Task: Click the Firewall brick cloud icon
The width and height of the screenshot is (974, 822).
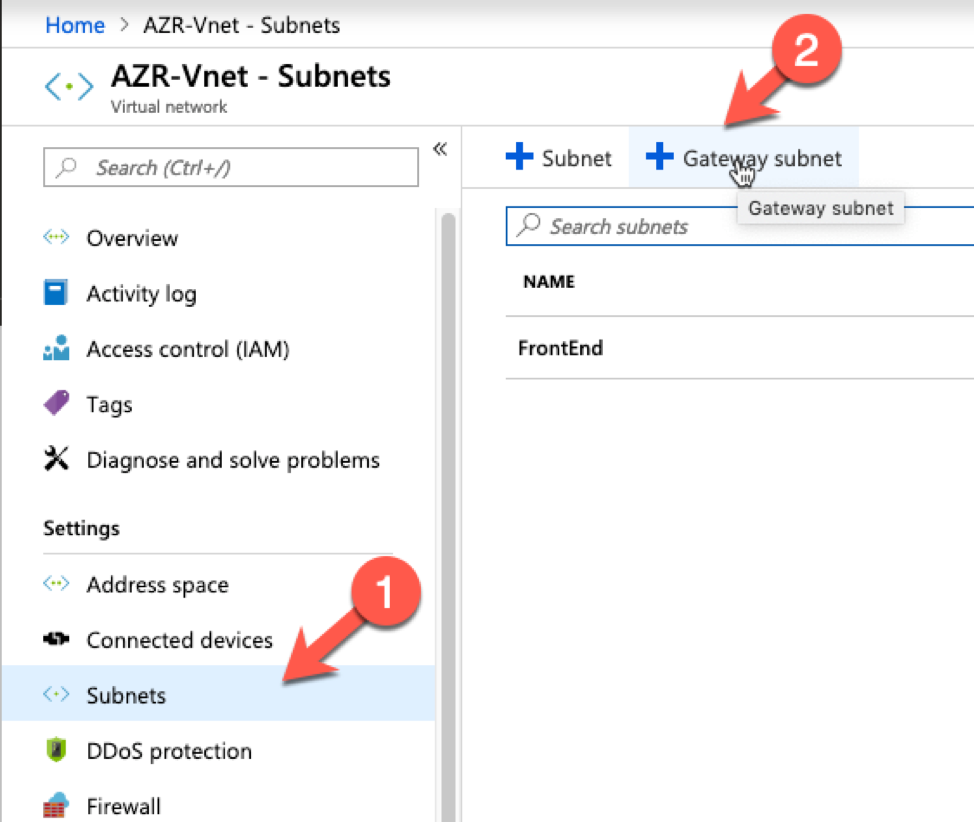Action: 56,805
